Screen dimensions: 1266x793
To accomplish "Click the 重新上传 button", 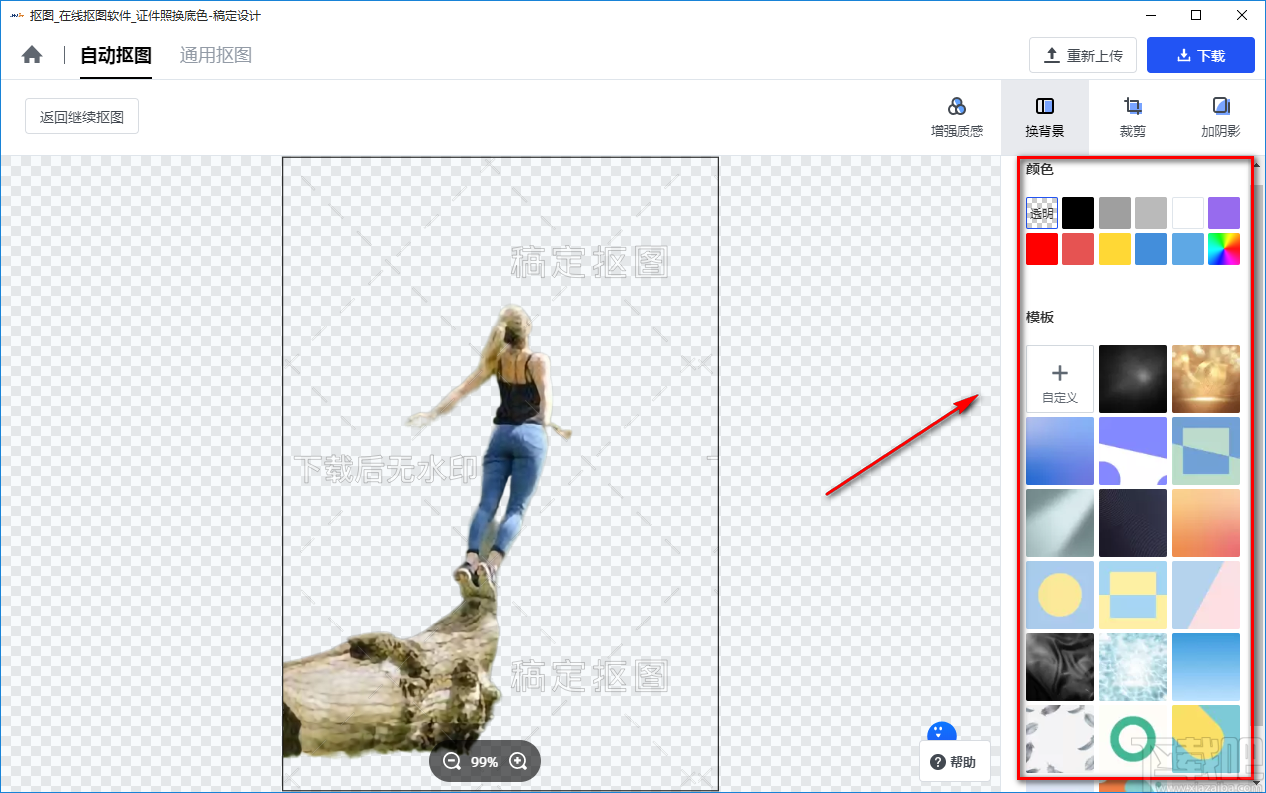I will click(x=1083, y=55).
